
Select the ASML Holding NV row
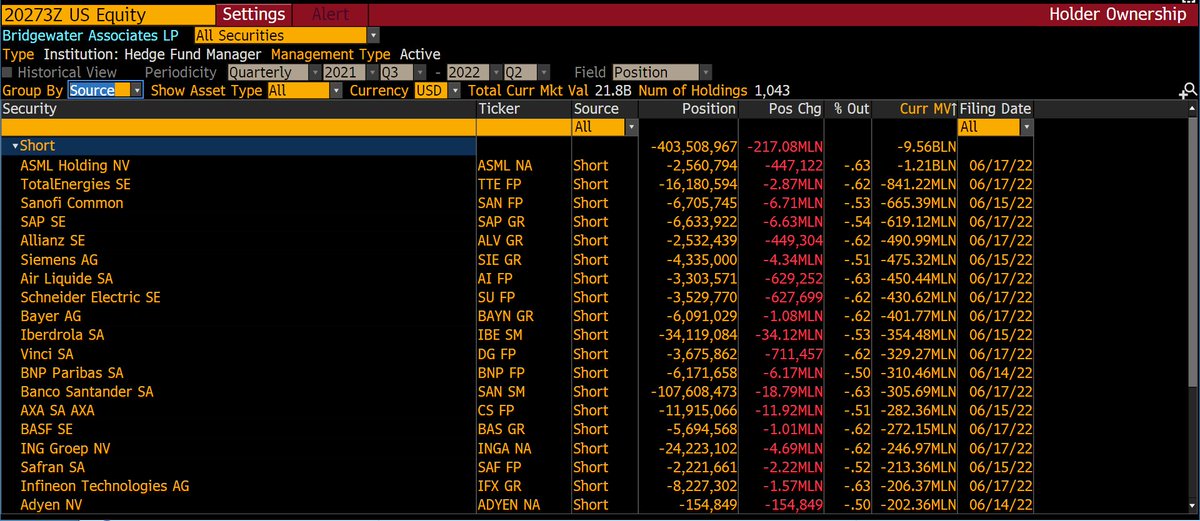pyautogui.click(x=518, y=165)
